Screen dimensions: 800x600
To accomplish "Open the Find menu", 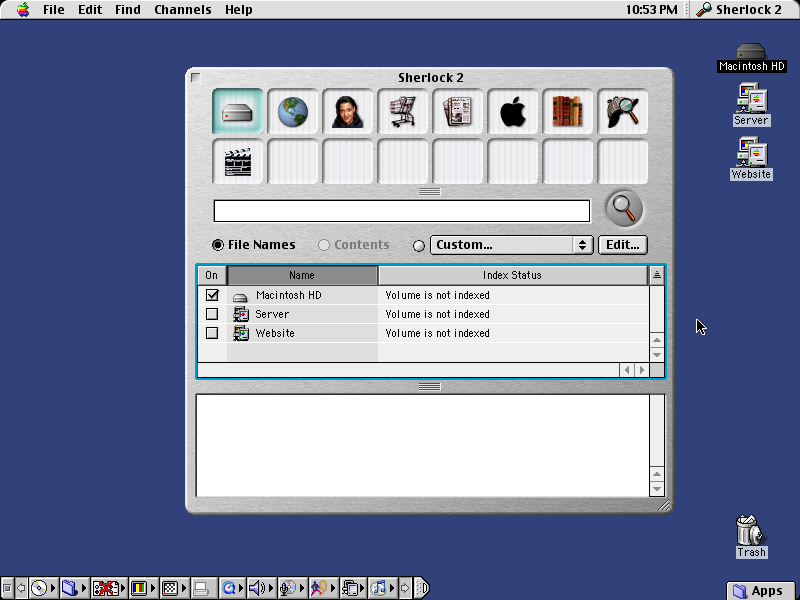I will 127,9.
